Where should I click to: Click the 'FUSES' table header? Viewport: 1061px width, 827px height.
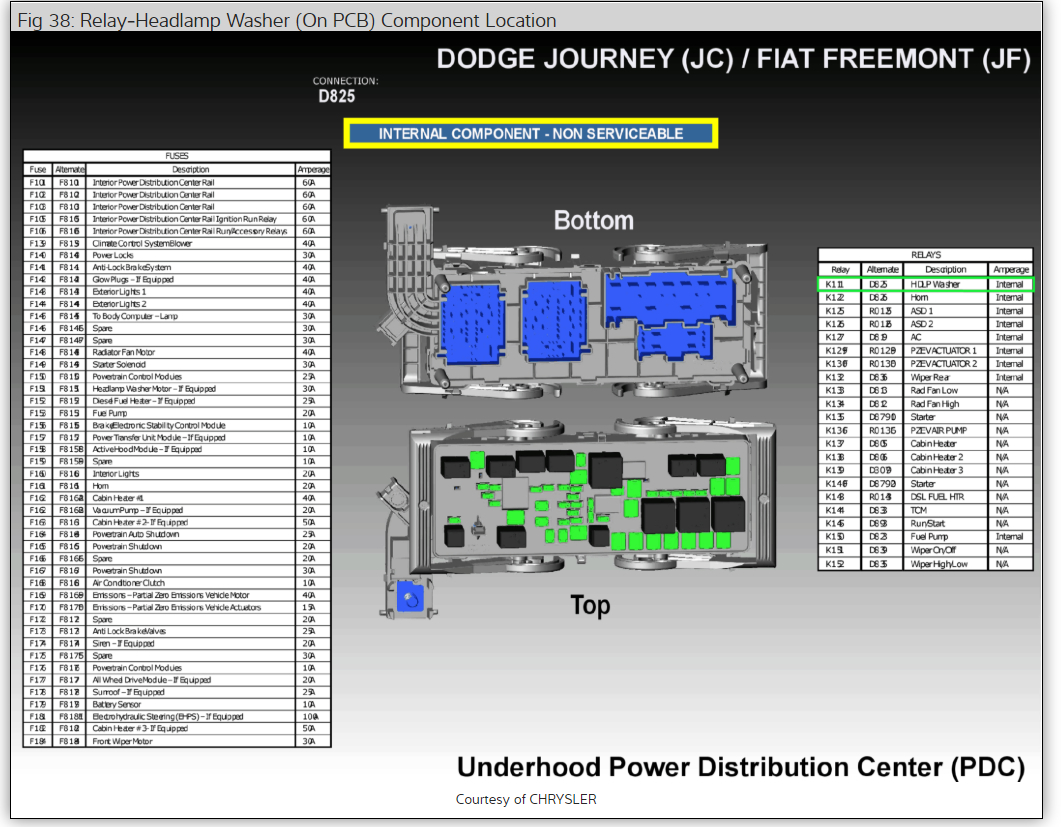(x=177, y=156)
